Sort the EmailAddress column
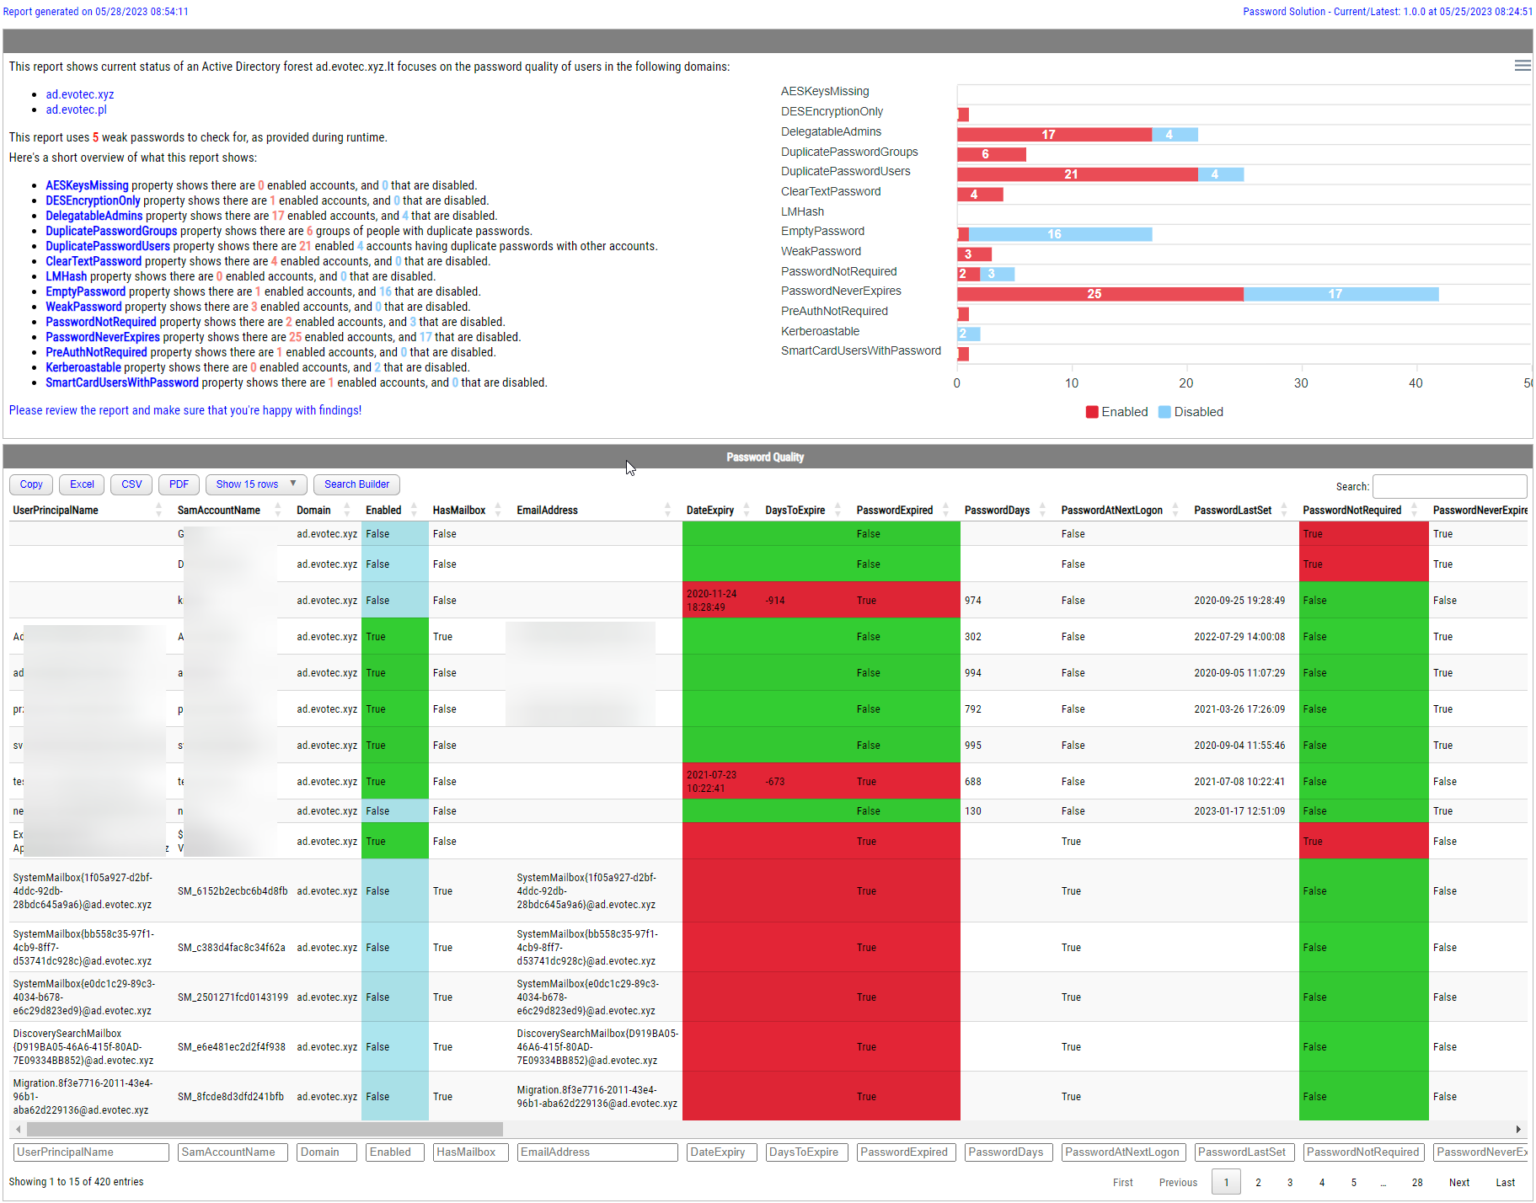Image resolution: width=1536 pixels, height=1203 pixels. click(x=668, y=509)
